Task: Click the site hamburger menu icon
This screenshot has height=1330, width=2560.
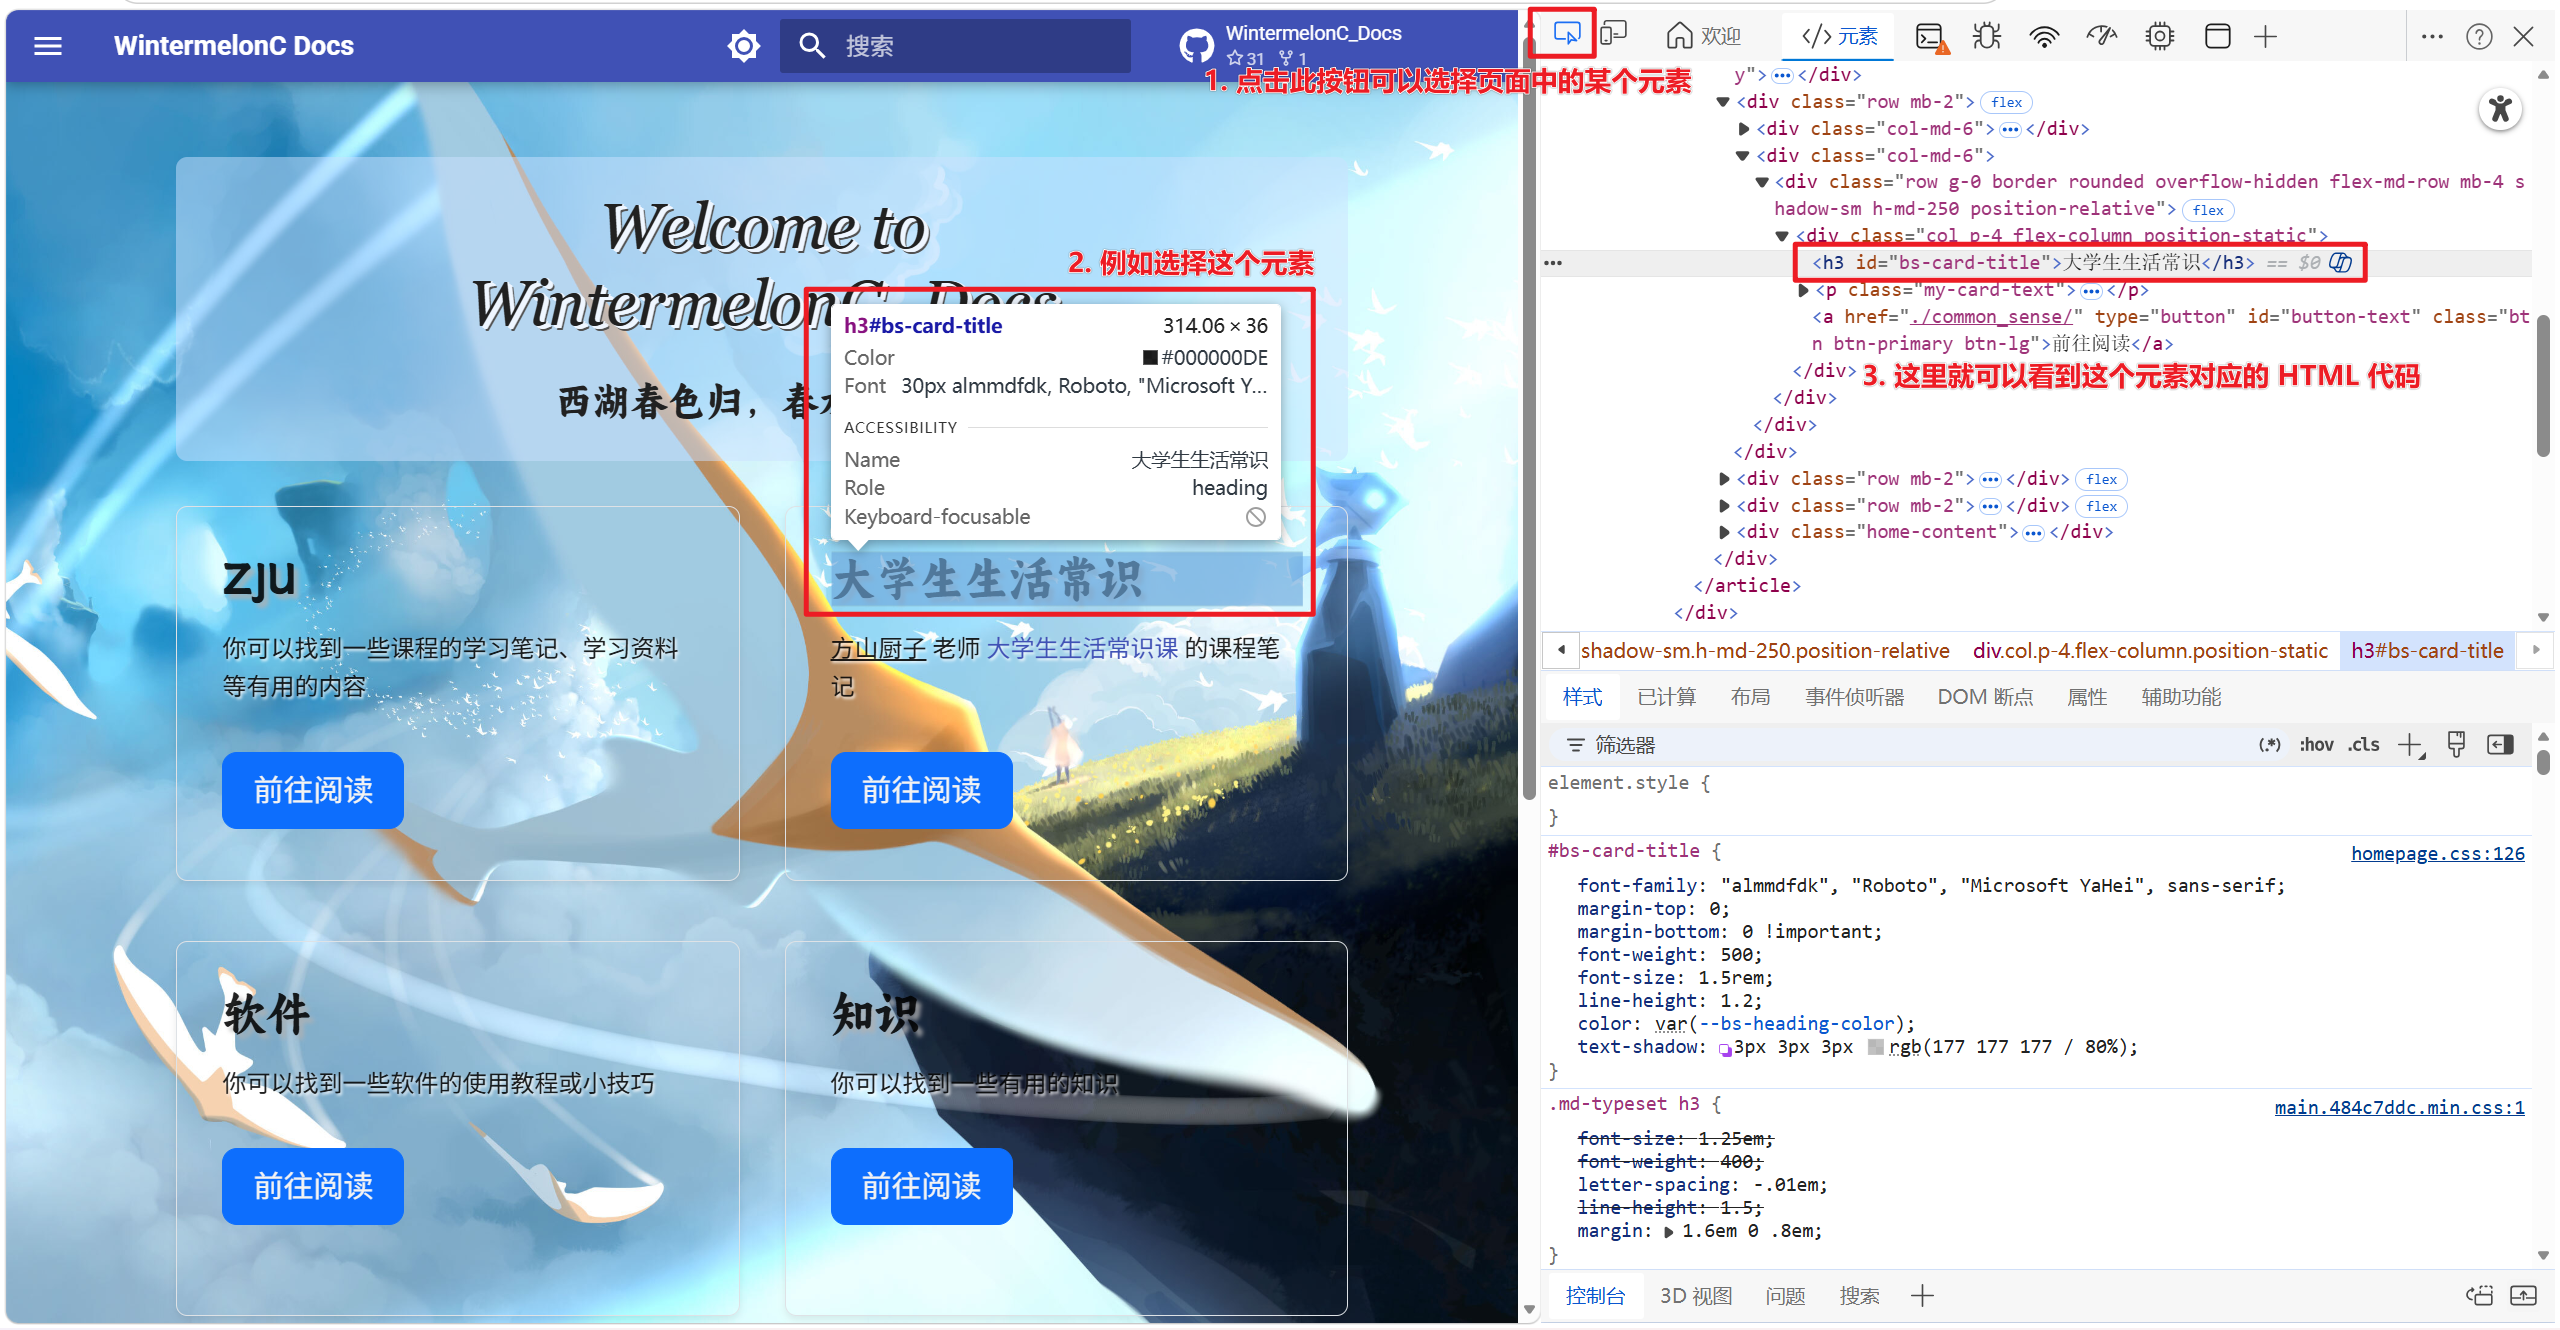Action: pos(48,46)
